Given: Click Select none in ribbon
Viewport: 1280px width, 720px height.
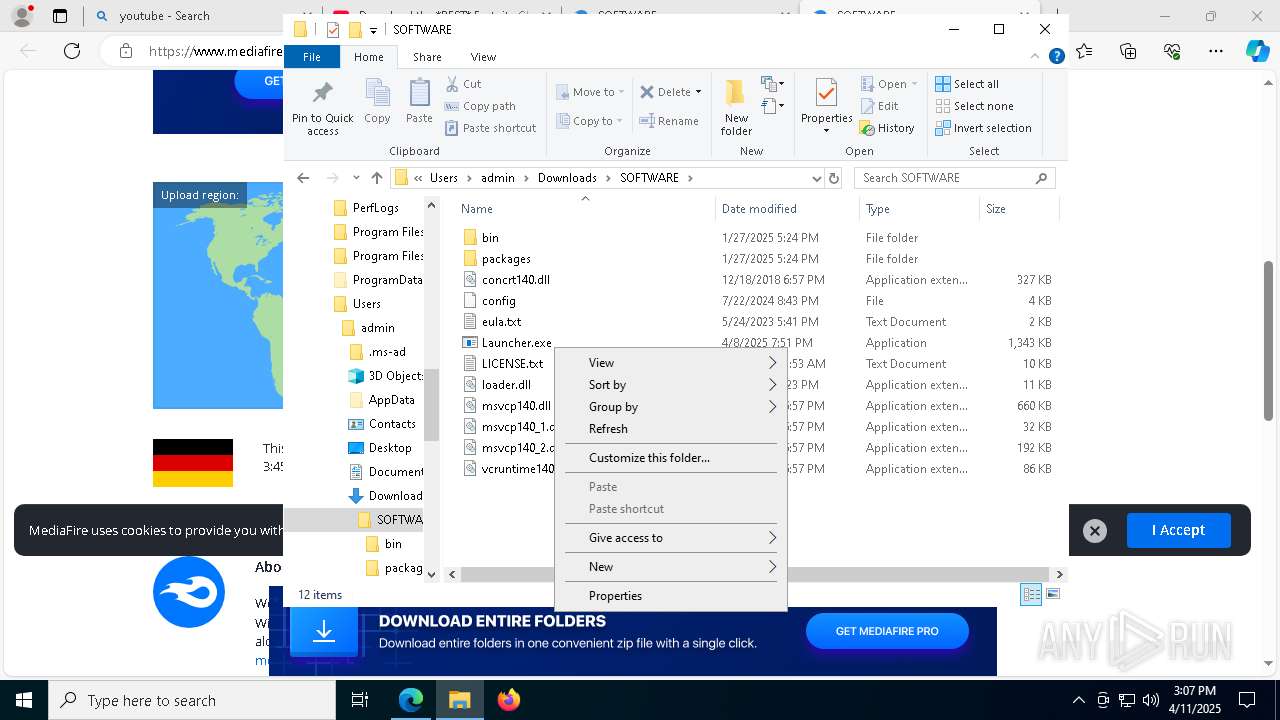Looking at the screenshot, I should pos(974,106).
